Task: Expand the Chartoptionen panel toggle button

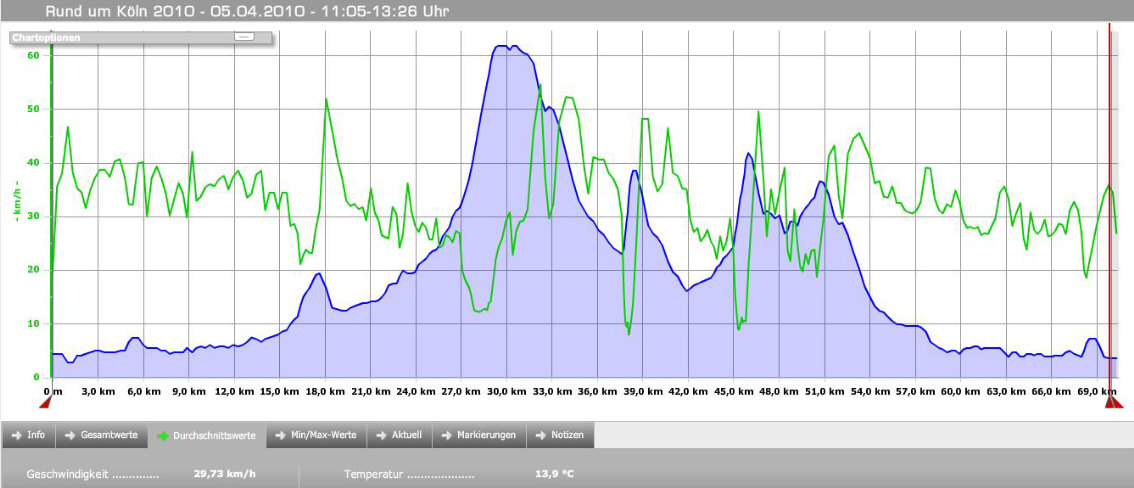Action: [x=244, y=37]
